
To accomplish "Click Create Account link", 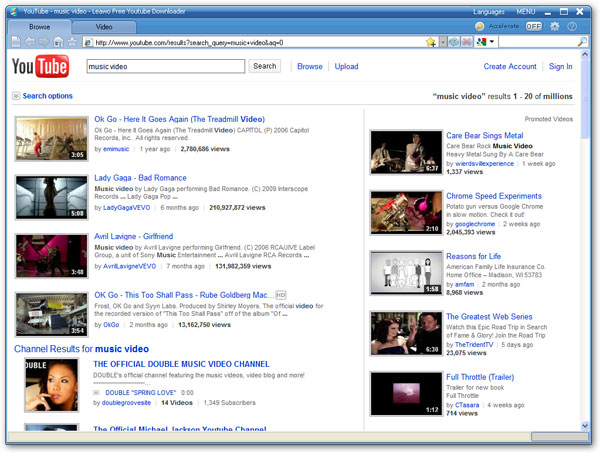I will click(510, 66).
